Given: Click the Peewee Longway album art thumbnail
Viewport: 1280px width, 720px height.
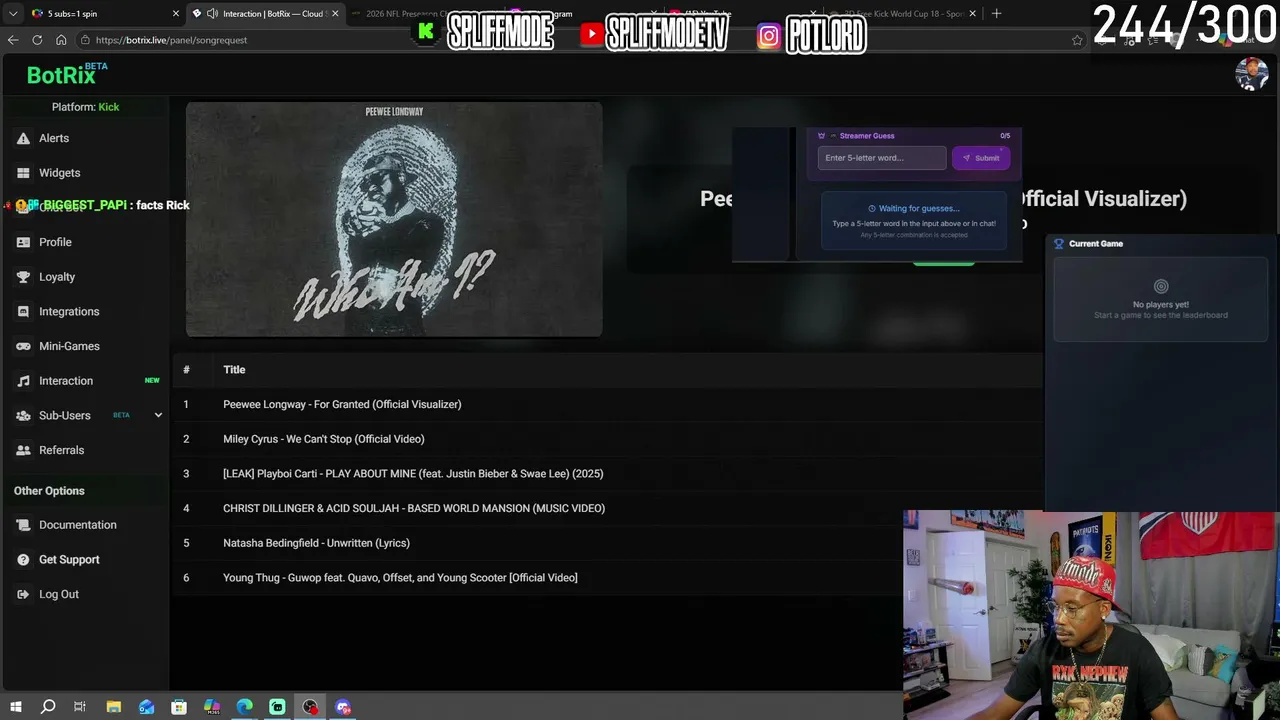Looking at the screenshot, I should (x=394, y=220).
